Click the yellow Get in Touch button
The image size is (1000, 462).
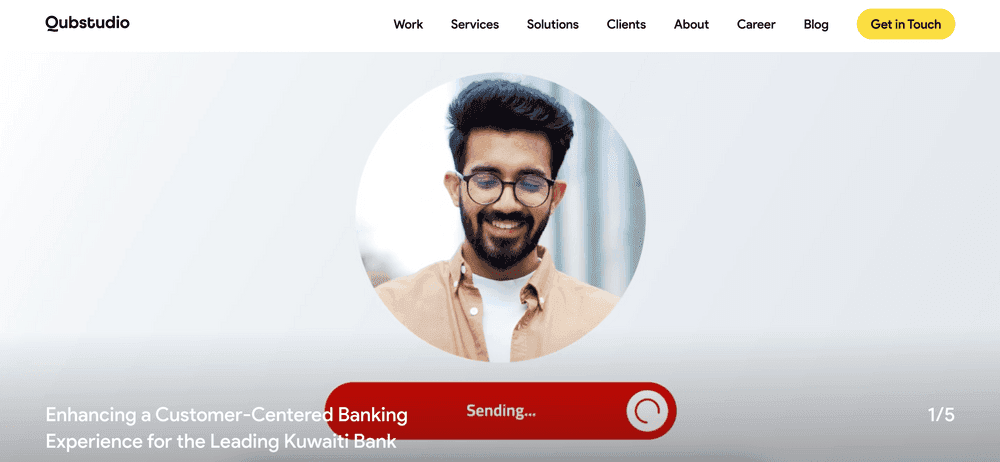click(x=906, y=24)
